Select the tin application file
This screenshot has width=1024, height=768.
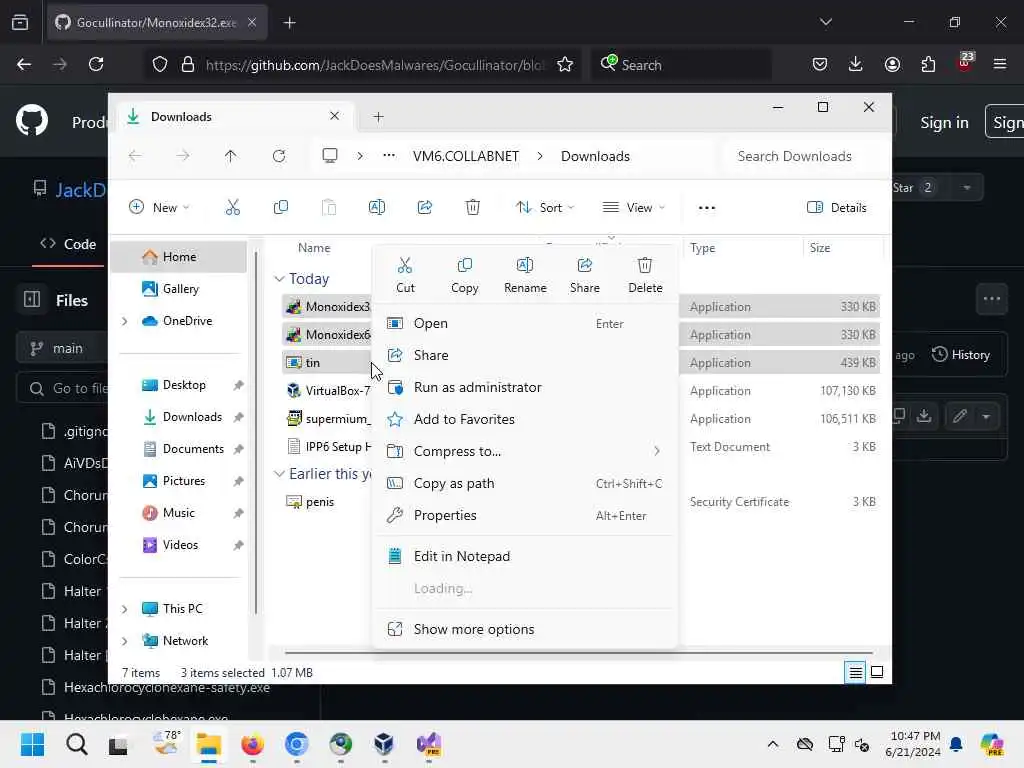point(327,362)
